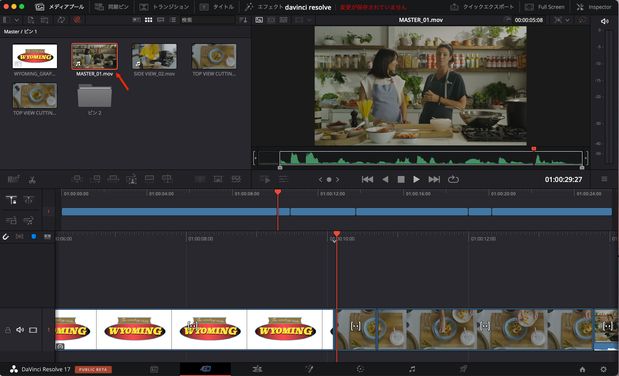Image resolution: width=619 pixels, height=376 pixels.
Task: Go to first frame button
Action: point(367,180)
